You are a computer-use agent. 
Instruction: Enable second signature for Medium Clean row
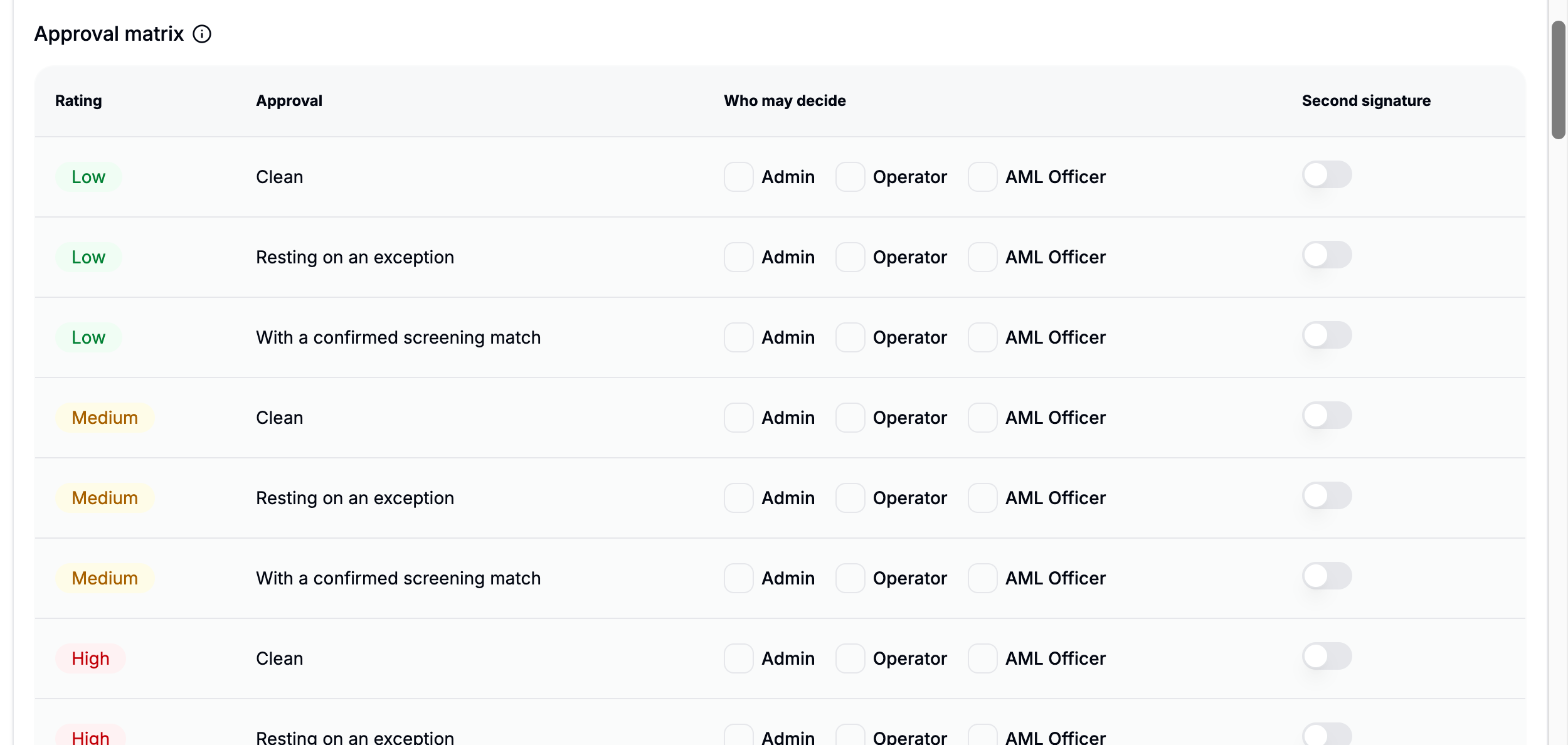(x=1327, y=415)
